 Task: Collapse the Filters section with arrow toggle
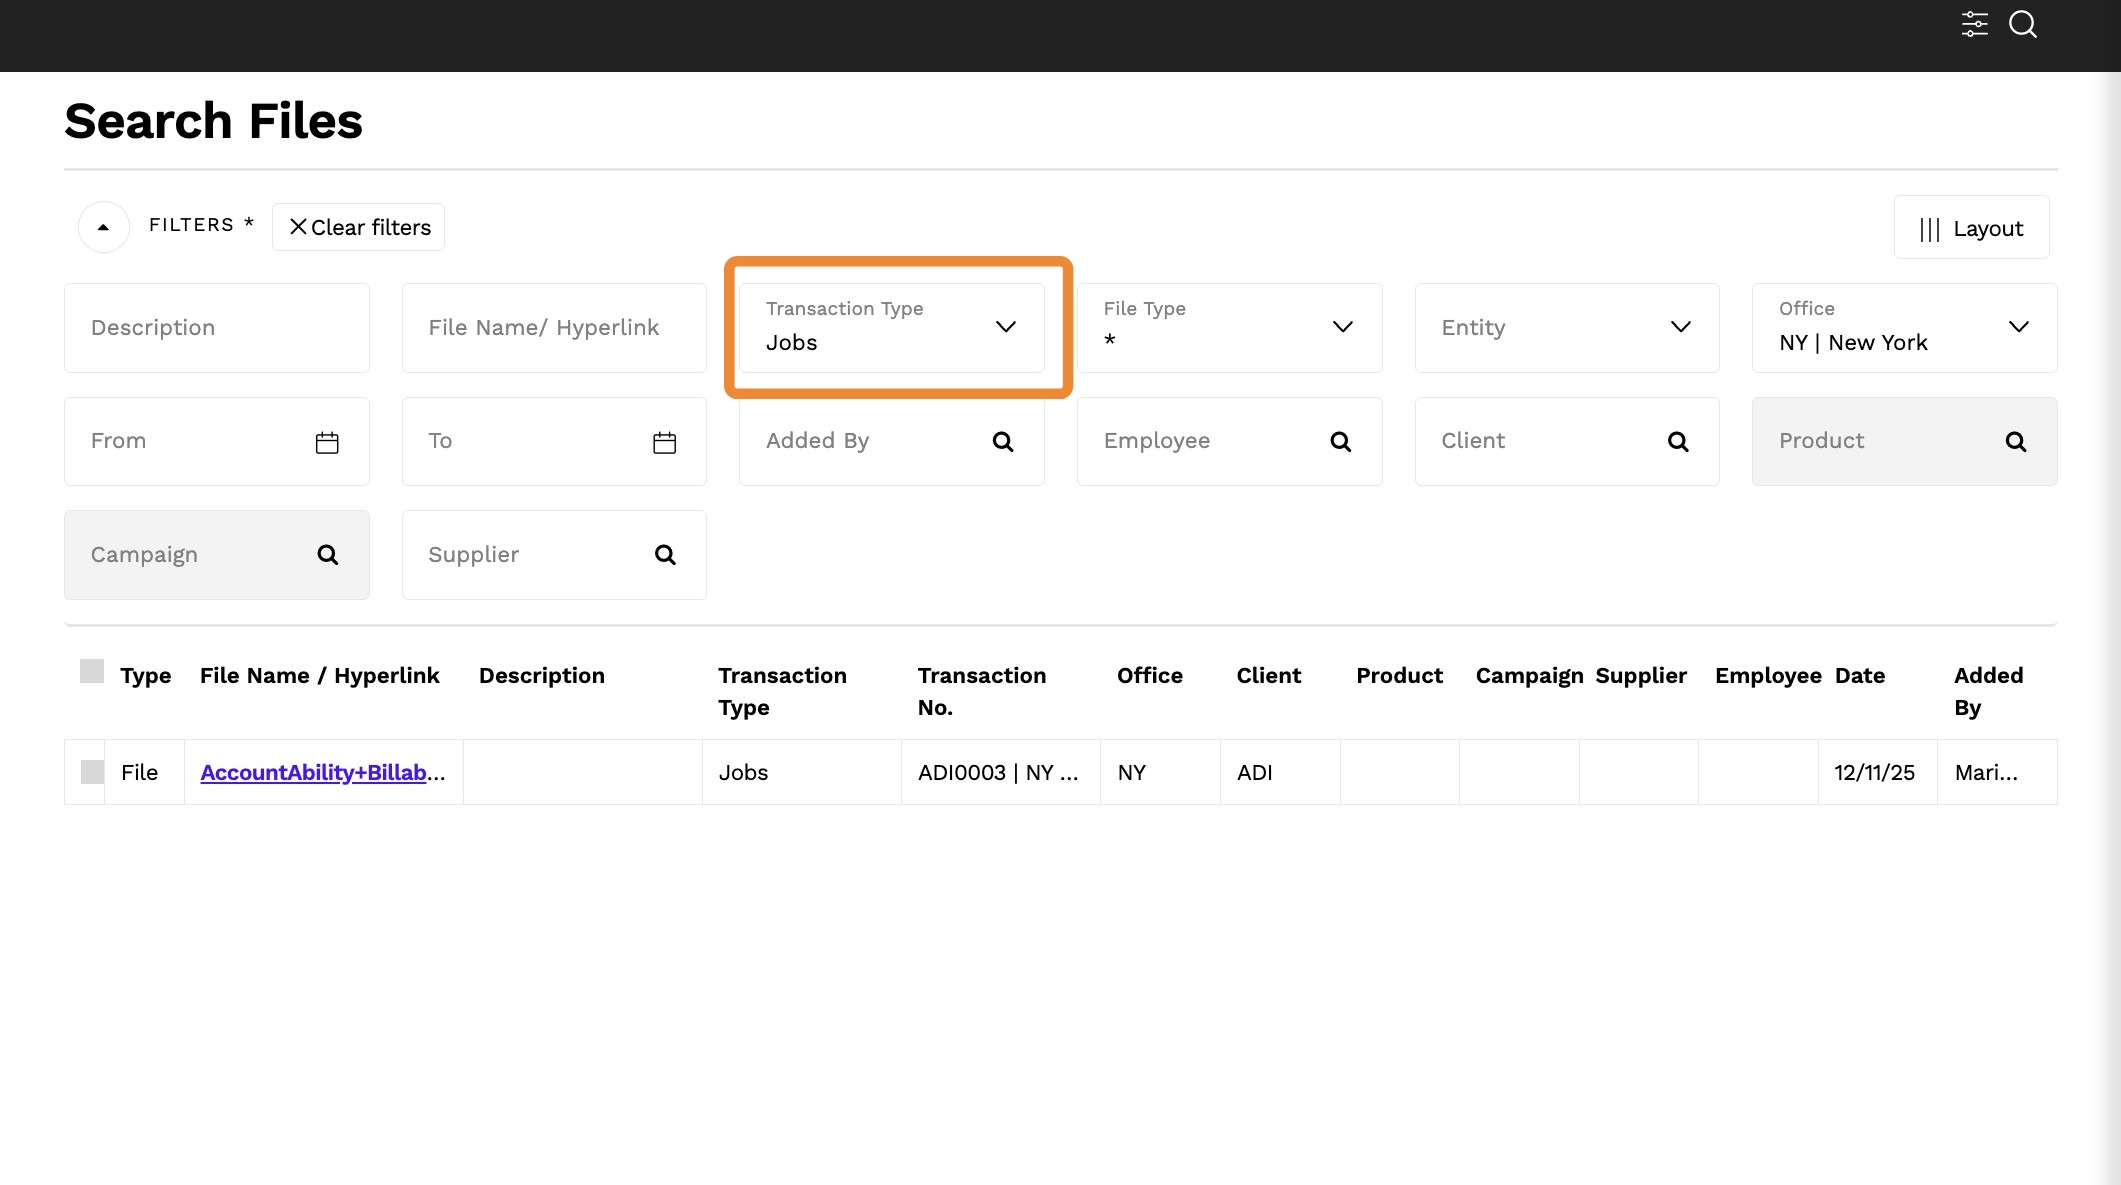click(103, 227)
